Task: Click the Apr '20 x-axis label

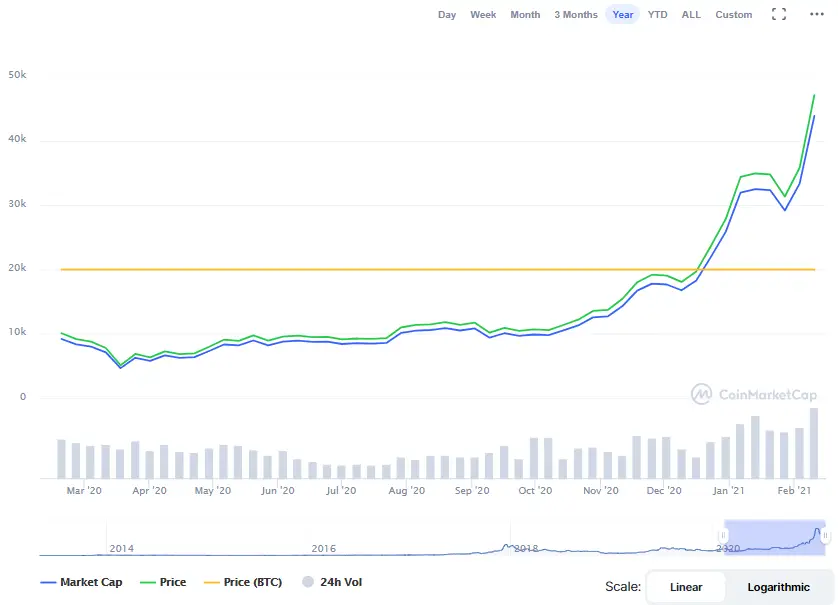Action: pyautogui.click(x=149, y=490)
